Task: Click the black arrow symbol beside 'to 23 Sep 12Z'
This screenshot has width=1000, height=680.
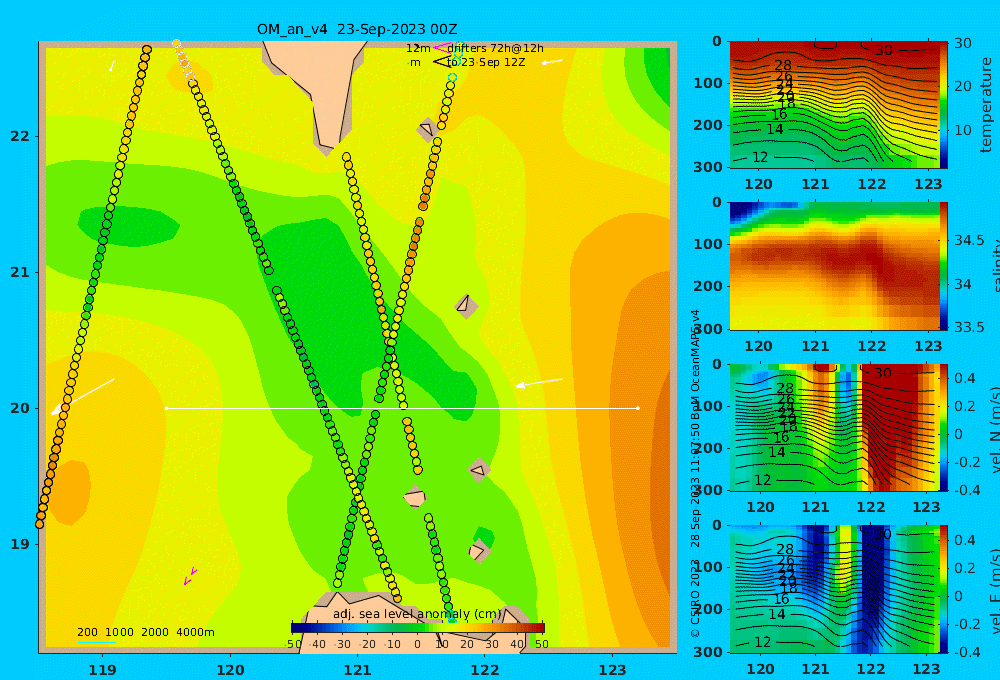Action: click(441, 62)
